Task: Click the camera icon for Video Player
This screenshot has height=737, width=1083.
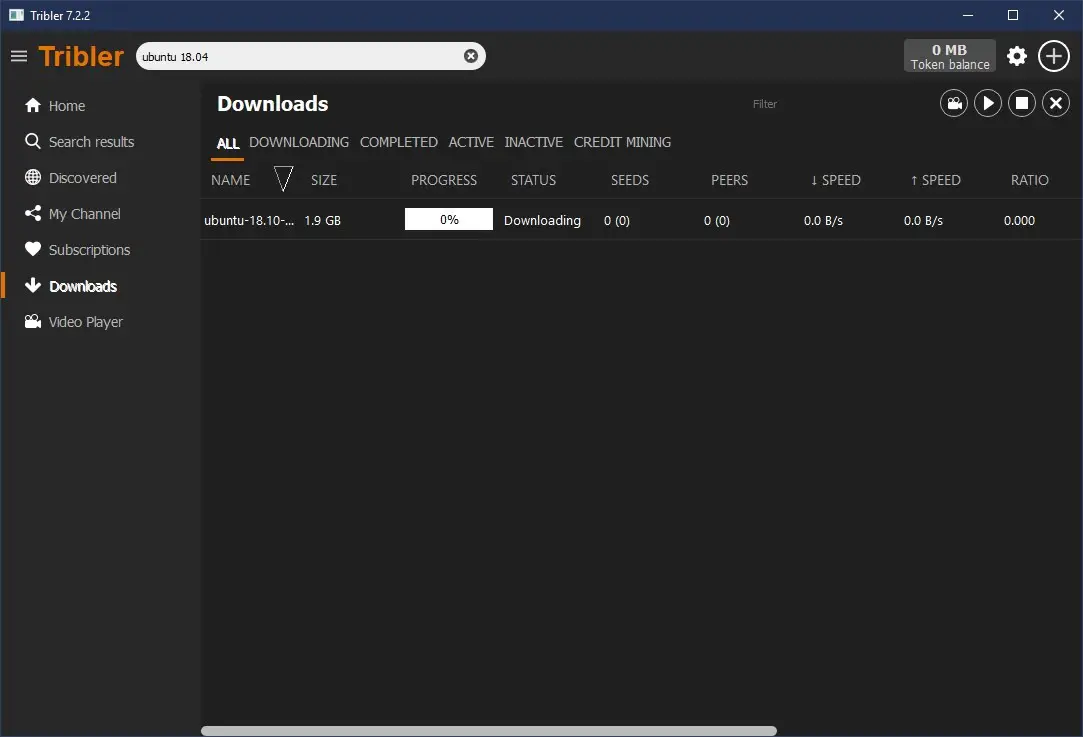Action: (x=32, y=321)
